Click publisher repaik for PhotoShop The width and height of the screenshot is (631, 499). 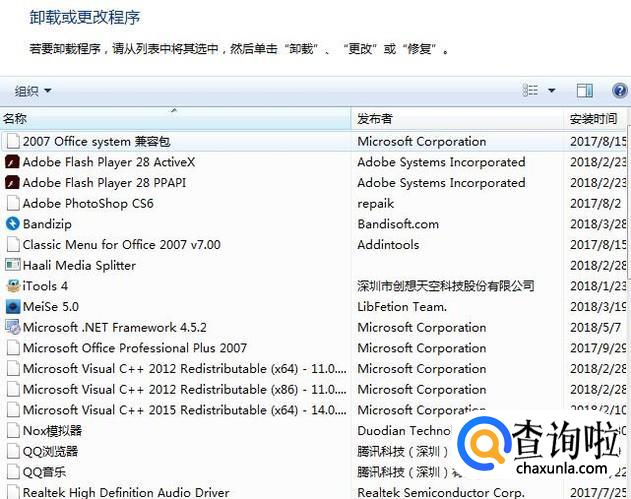point(375,204)
